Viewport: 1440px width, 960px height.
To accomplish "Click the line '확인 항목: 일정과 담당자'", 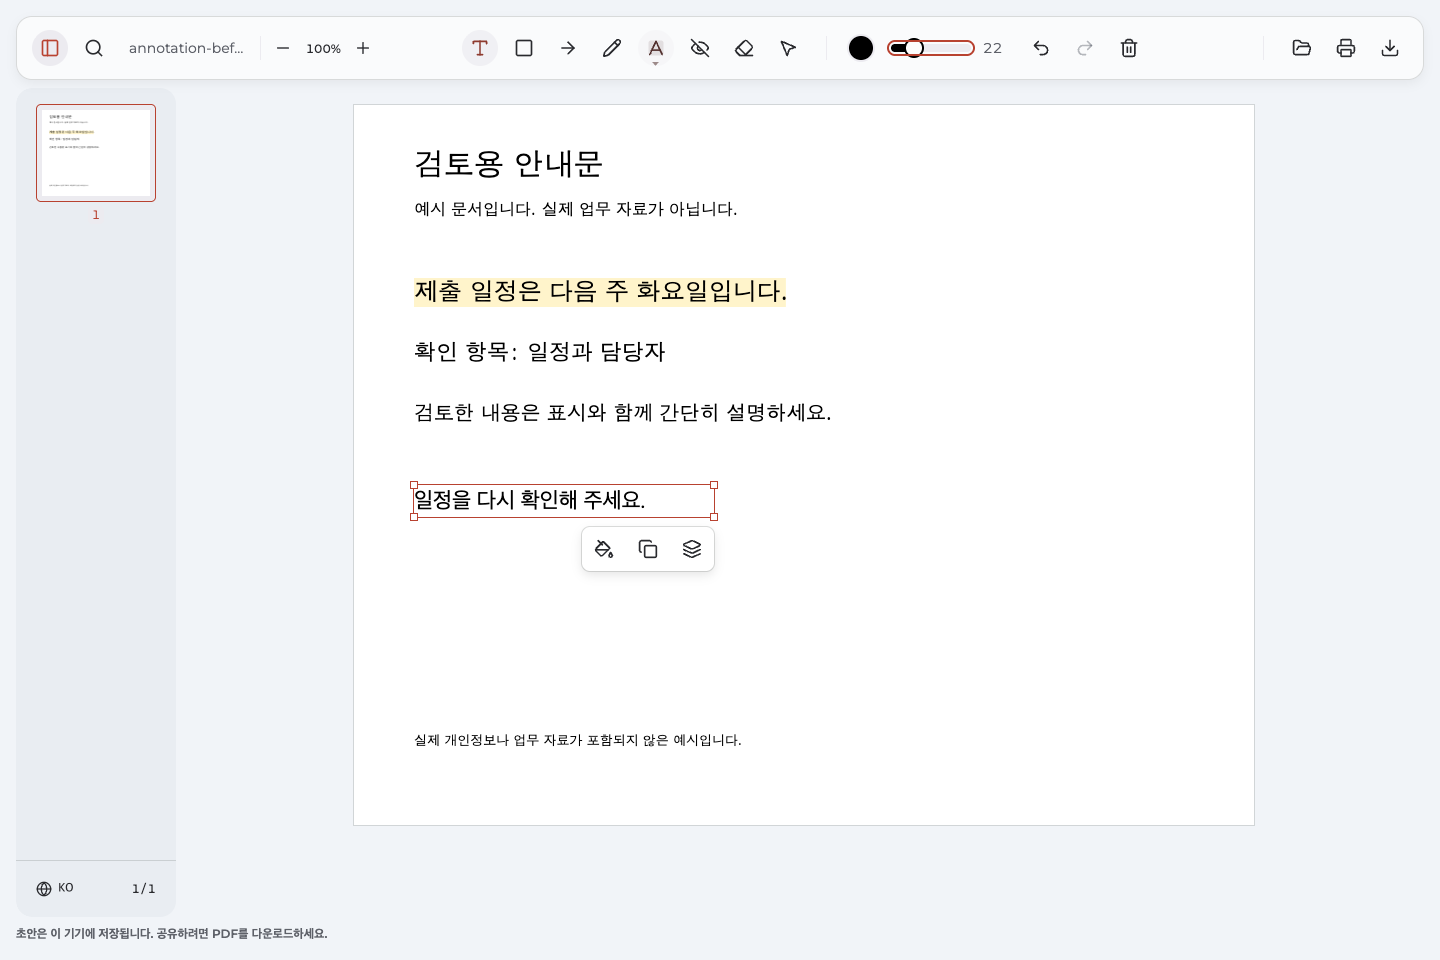I will click(x=540, y=352).
